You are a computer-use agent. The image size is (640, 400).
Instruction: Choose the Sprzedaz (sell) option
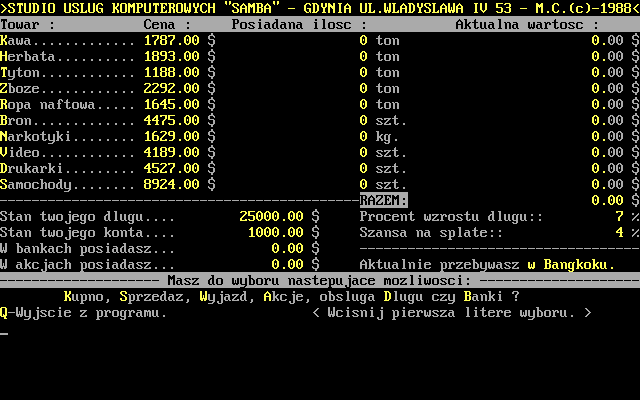point(155,297)
